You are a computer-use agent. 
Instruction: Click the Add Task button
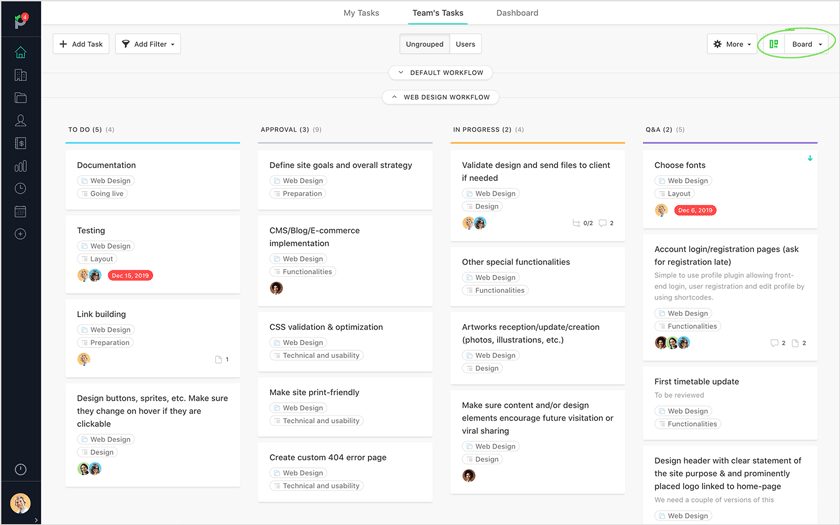[x=81, y=44]
